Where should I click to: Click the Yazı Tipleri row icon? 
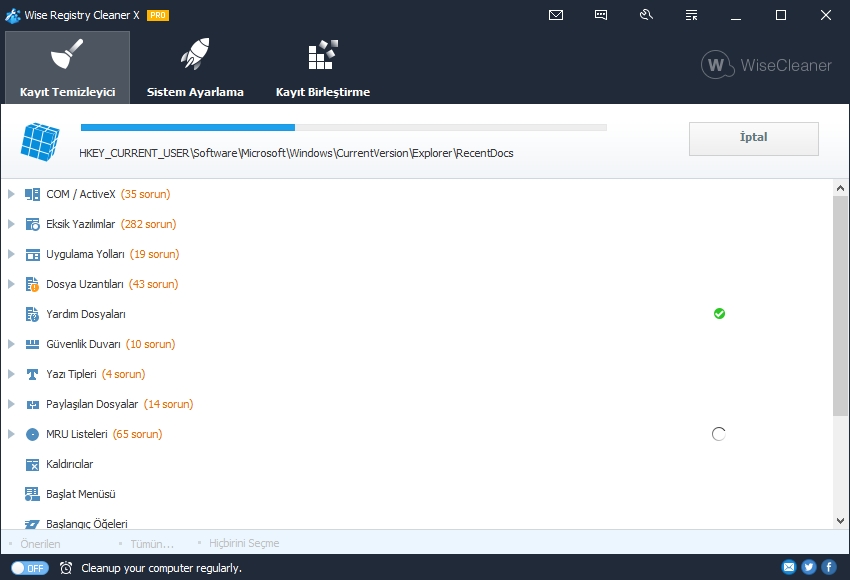pyautogui.click(x=33, y=374)
